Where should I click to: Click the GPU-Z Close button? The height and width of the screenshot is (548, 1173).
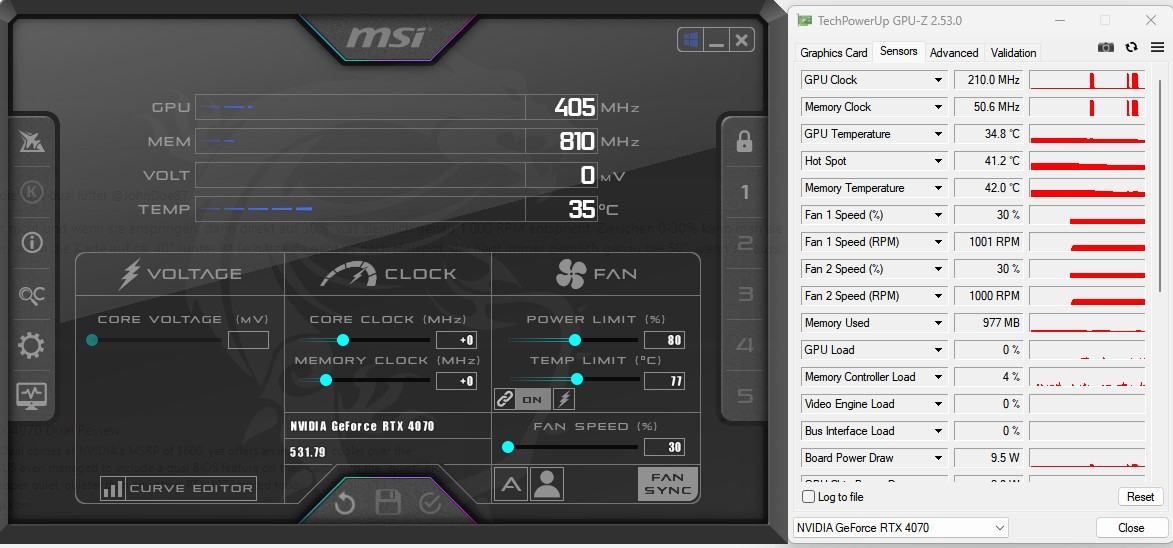click(1131, 528)
